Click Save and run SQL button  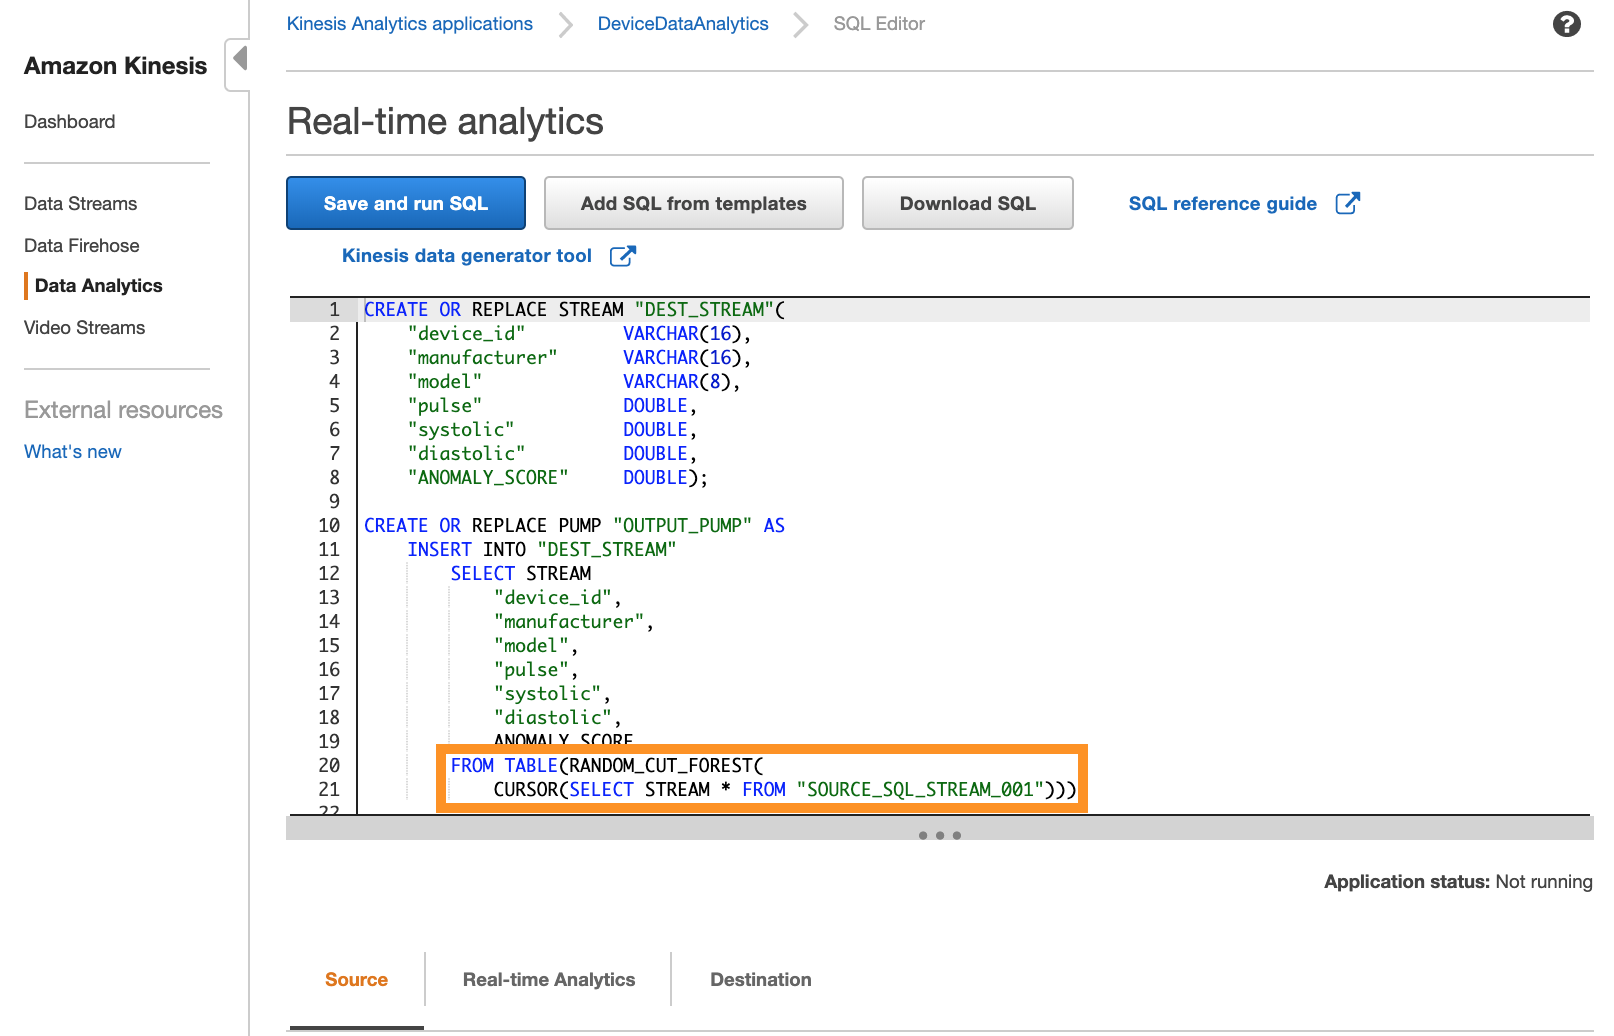tap(406, 203)
